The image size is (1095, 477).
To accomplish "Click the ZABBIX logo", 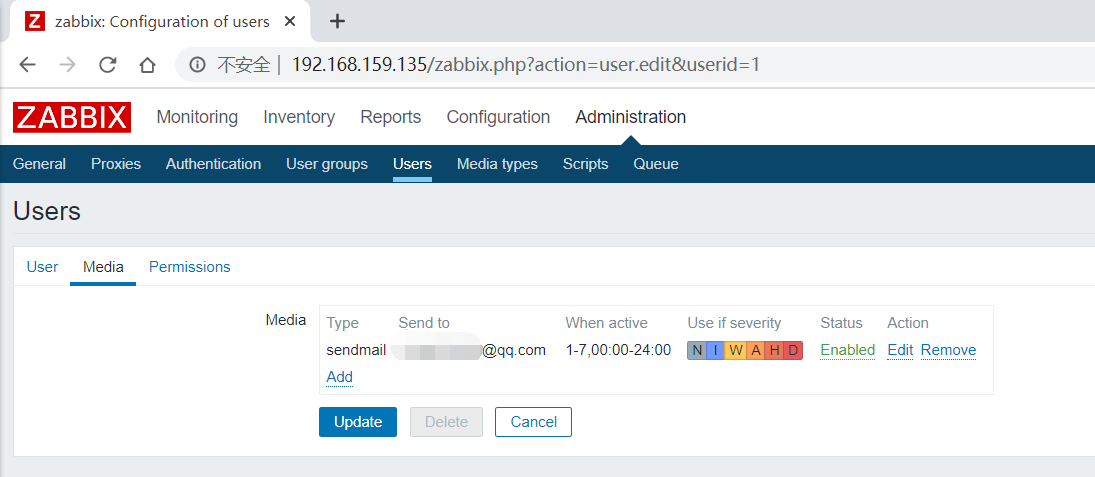I will (x=72, y=117).
